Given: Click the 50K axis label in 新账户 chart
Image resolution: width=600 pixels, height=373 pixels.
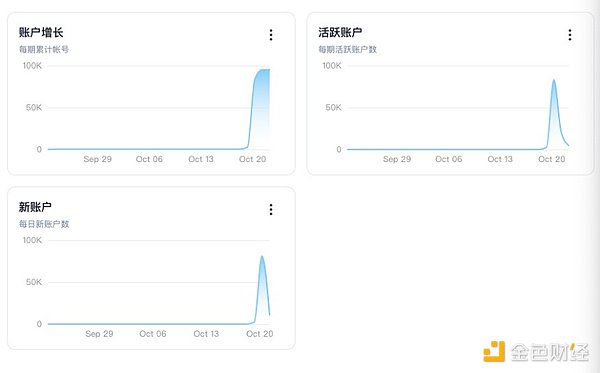Looking at the screenshot, I should (34, 282).
